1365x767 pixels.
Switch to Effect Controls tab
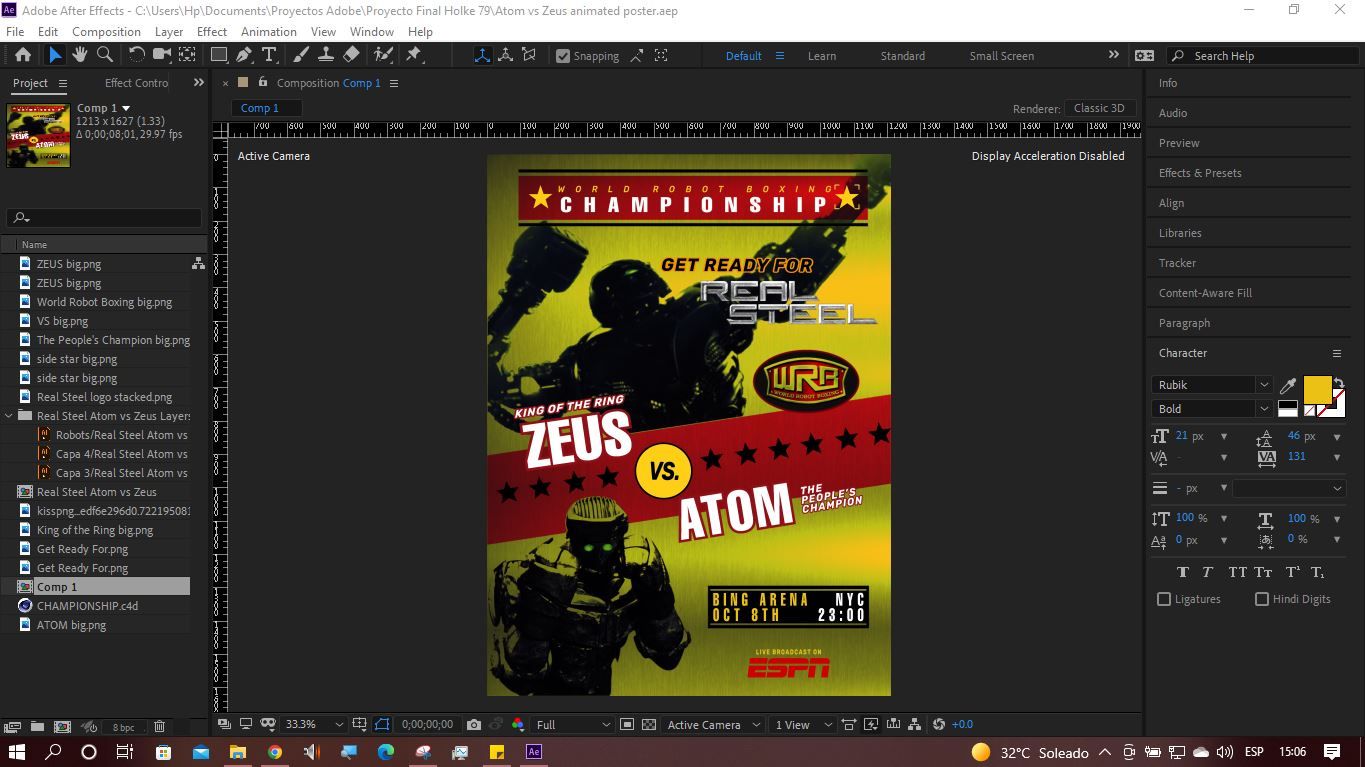(x=137, y=83)
